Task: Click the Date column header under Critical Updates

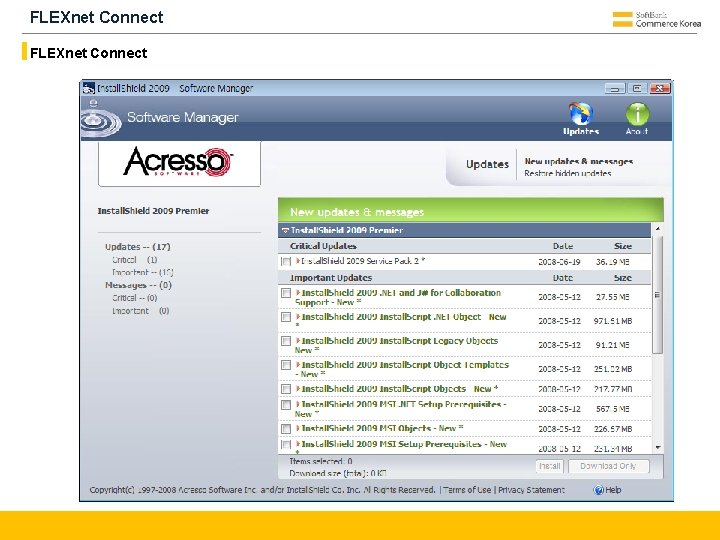Action: (562, 246)
